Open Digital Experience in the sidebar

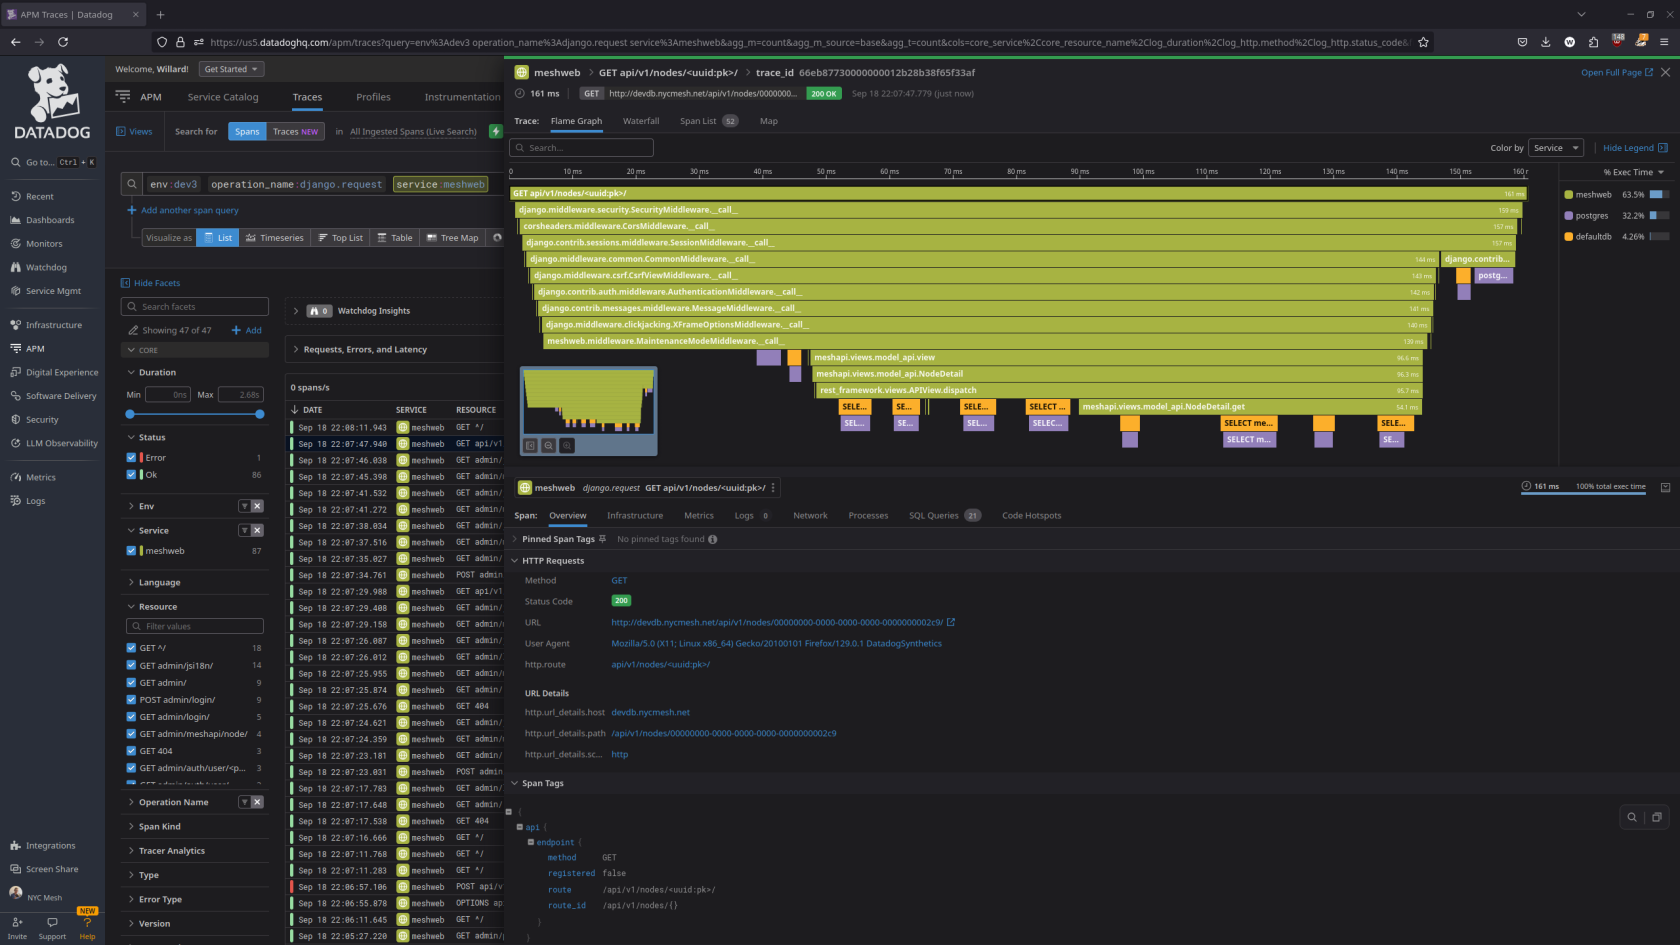pos(54,372)
